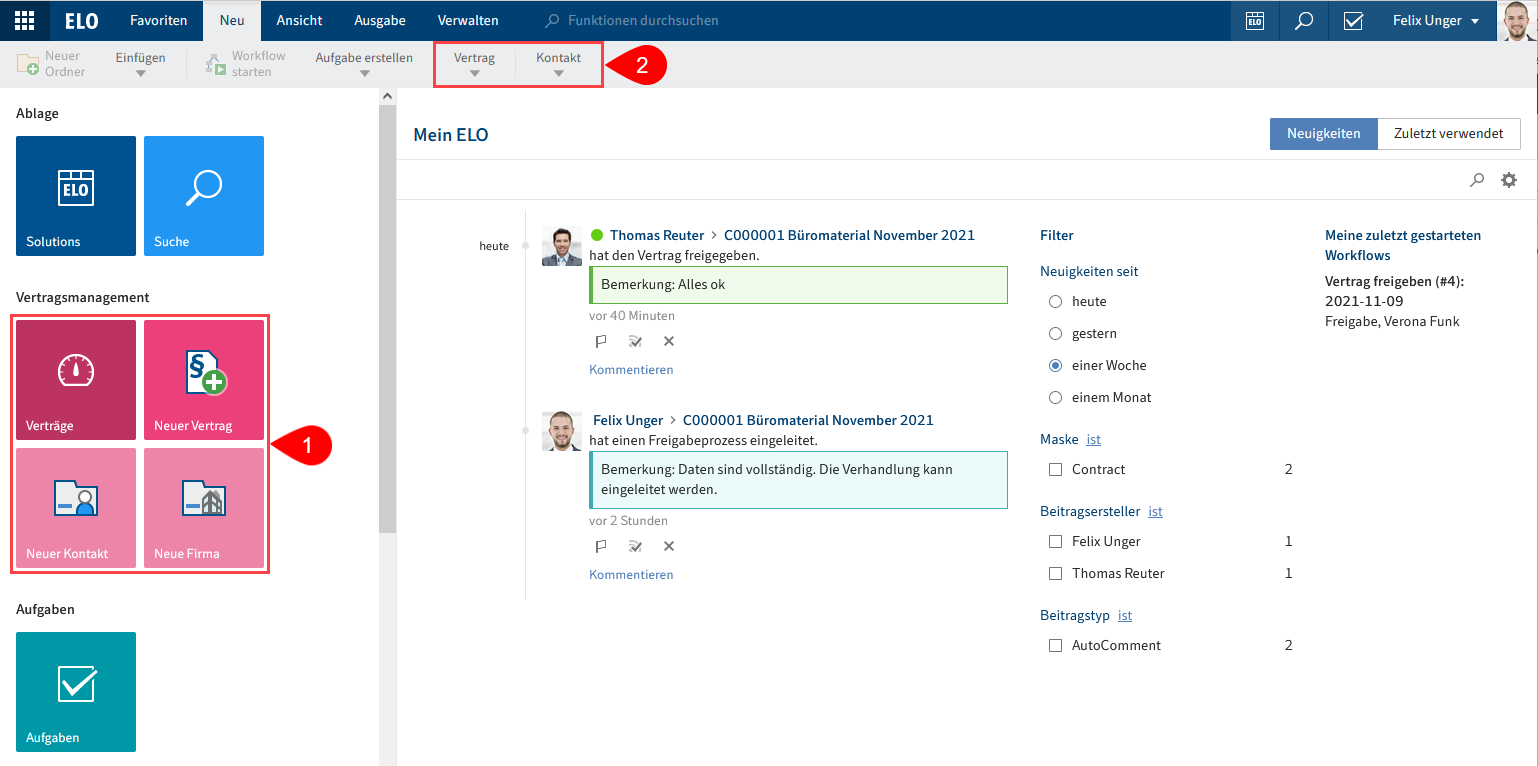This screenshot has width=1538, height=766.
Task: Flag Thomas Reuter's post with flag icon
Action: tap(601, 341)
